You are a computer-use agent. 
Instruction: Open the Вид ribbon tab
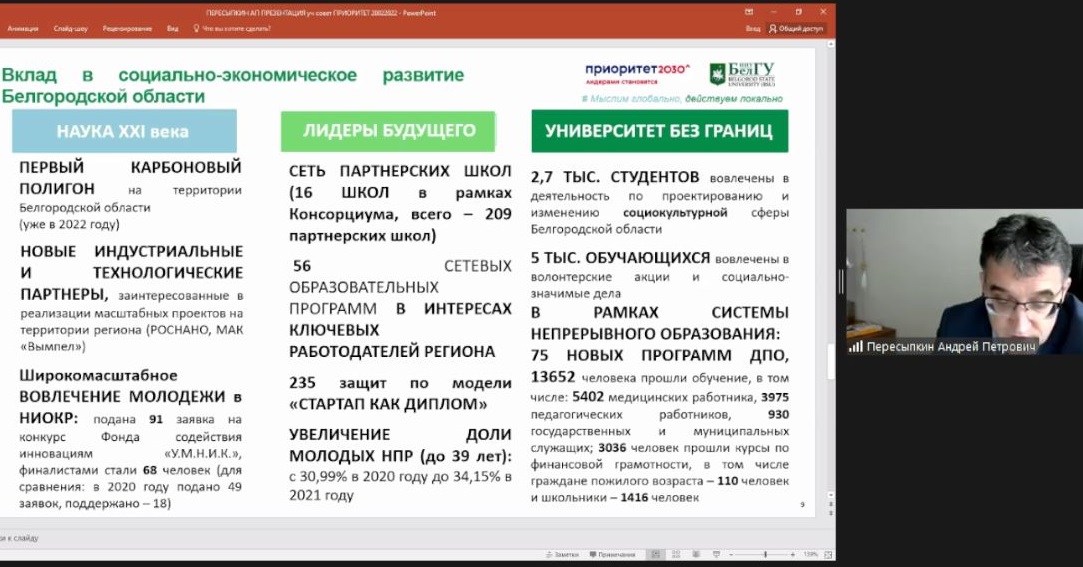pos(173,29)
